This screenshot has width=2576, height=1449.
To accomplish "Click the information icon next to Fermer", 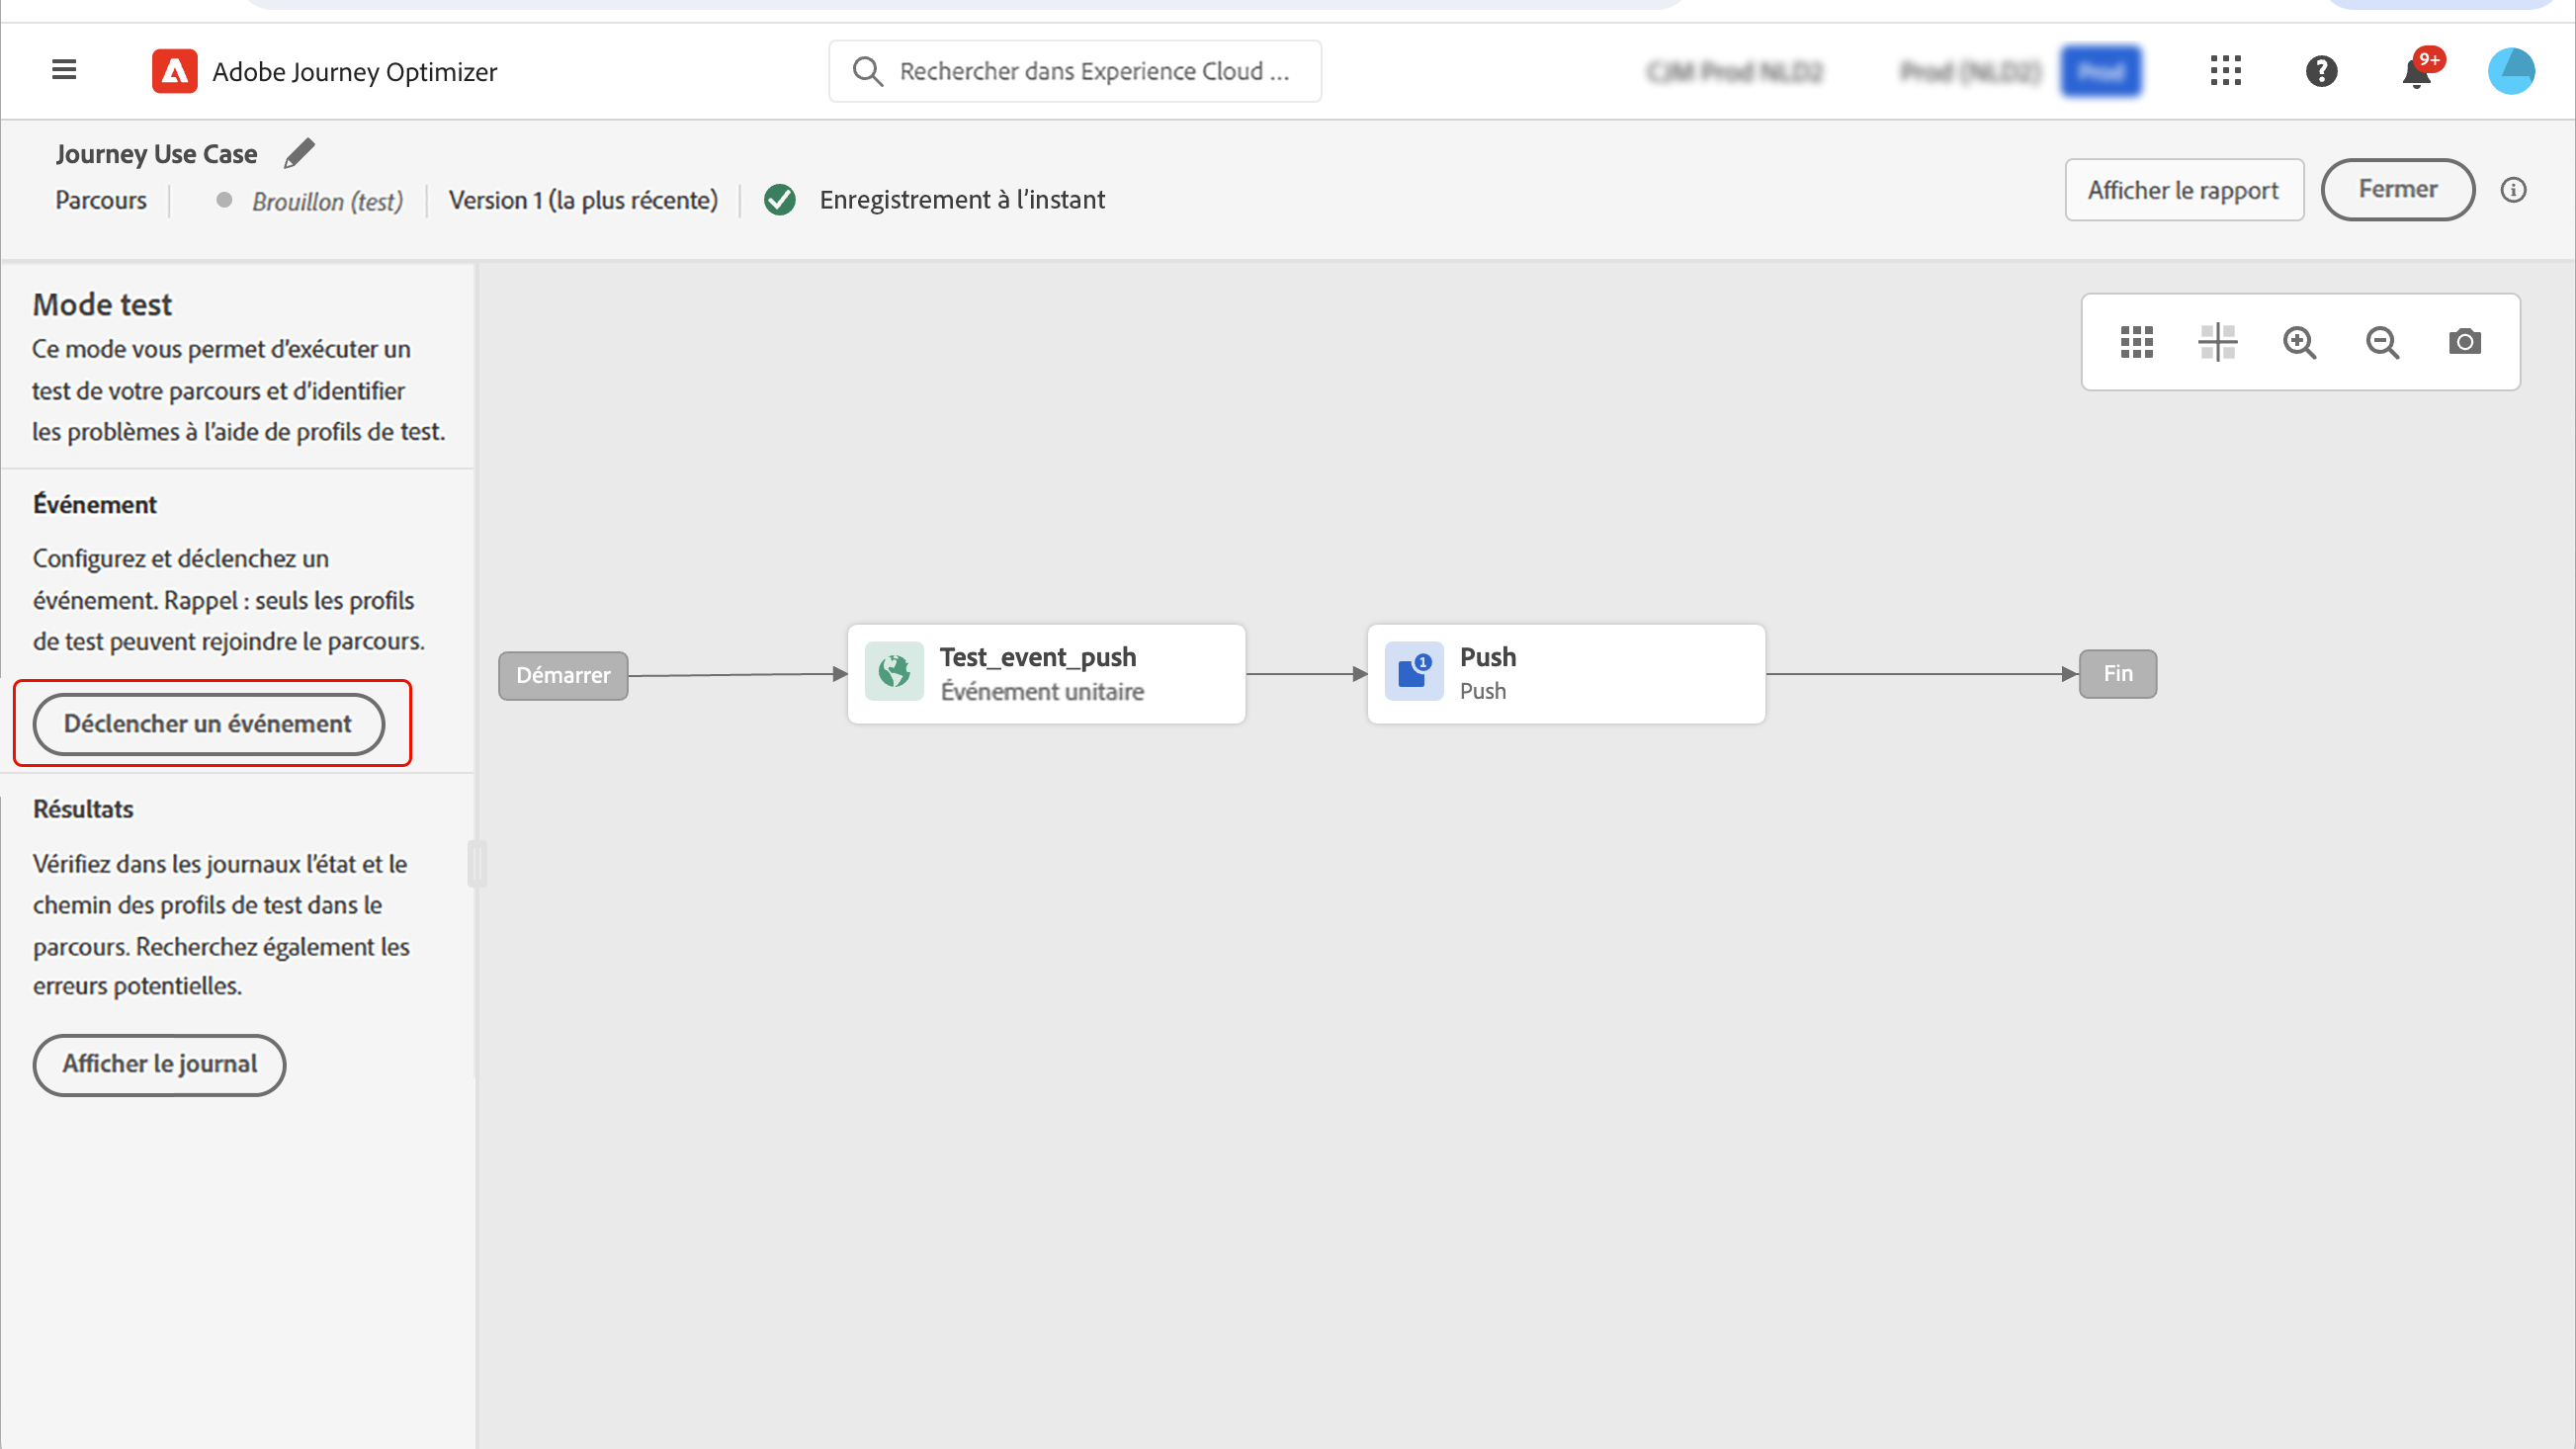I will (x=2513, y=190).
